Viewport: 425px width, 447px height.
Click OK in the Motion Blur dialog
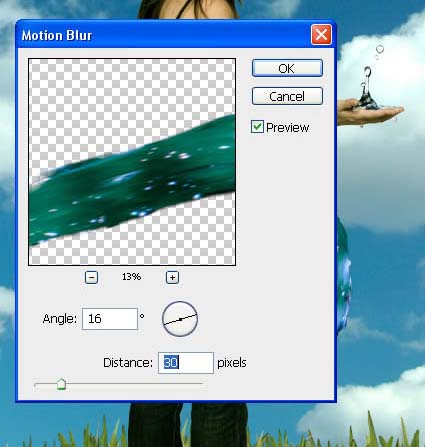287,68
